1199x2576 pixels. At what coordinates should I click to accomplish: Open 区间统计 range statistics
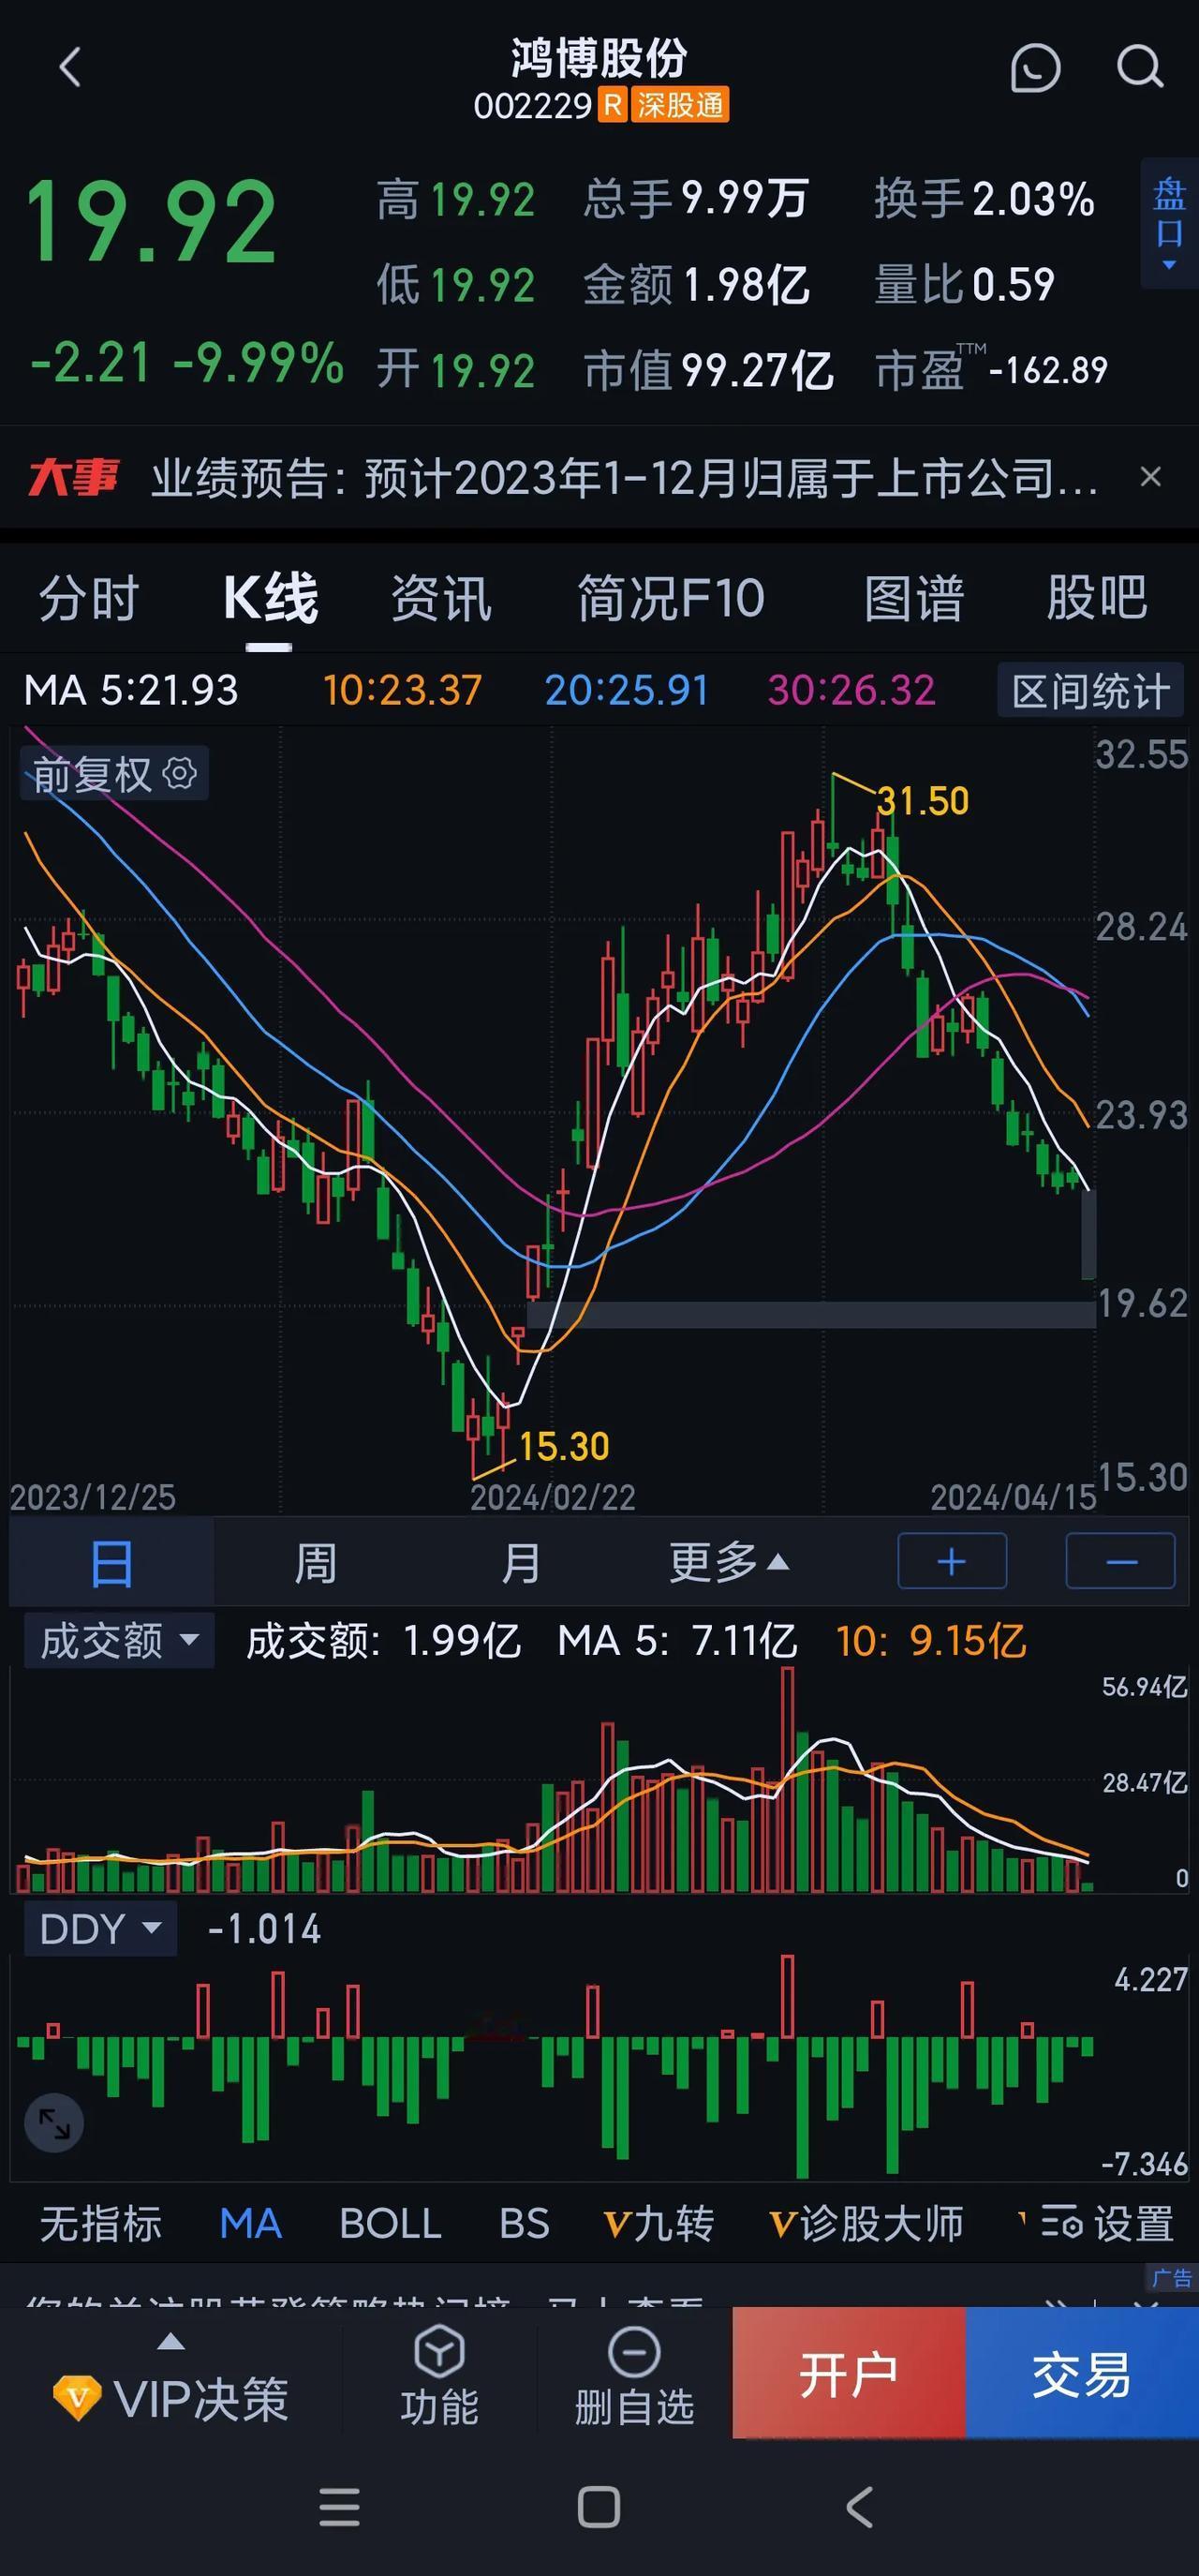pos(1090,691)
